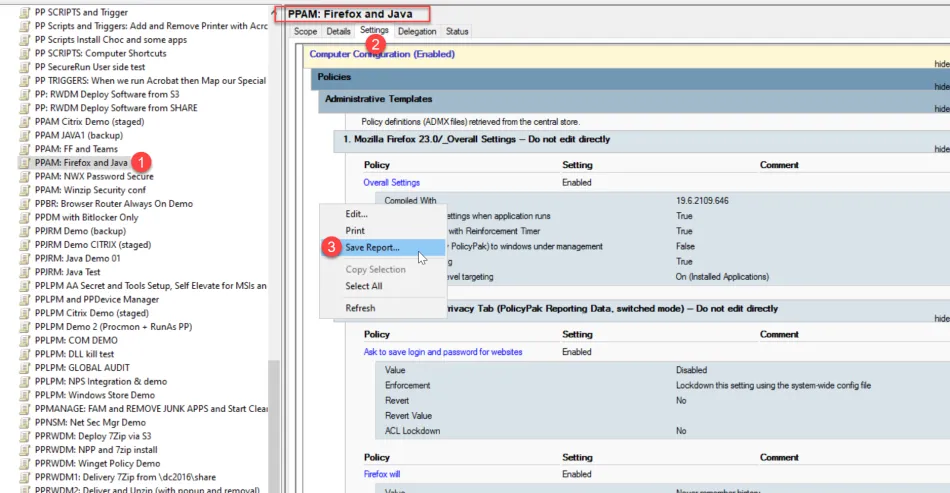Click the icon beside PPRWDM: Winget Policy Demo
Viewport: 950px width, 493px height.
coord(25,462)
